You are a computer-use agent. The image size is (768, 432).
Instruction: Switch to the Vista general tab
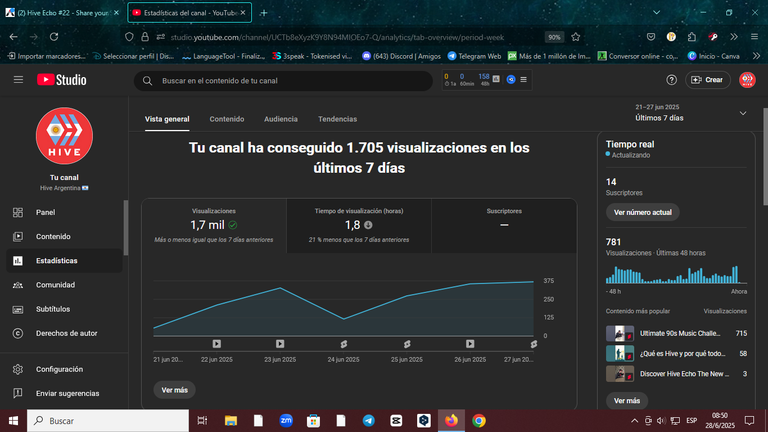tap(167, 119)
